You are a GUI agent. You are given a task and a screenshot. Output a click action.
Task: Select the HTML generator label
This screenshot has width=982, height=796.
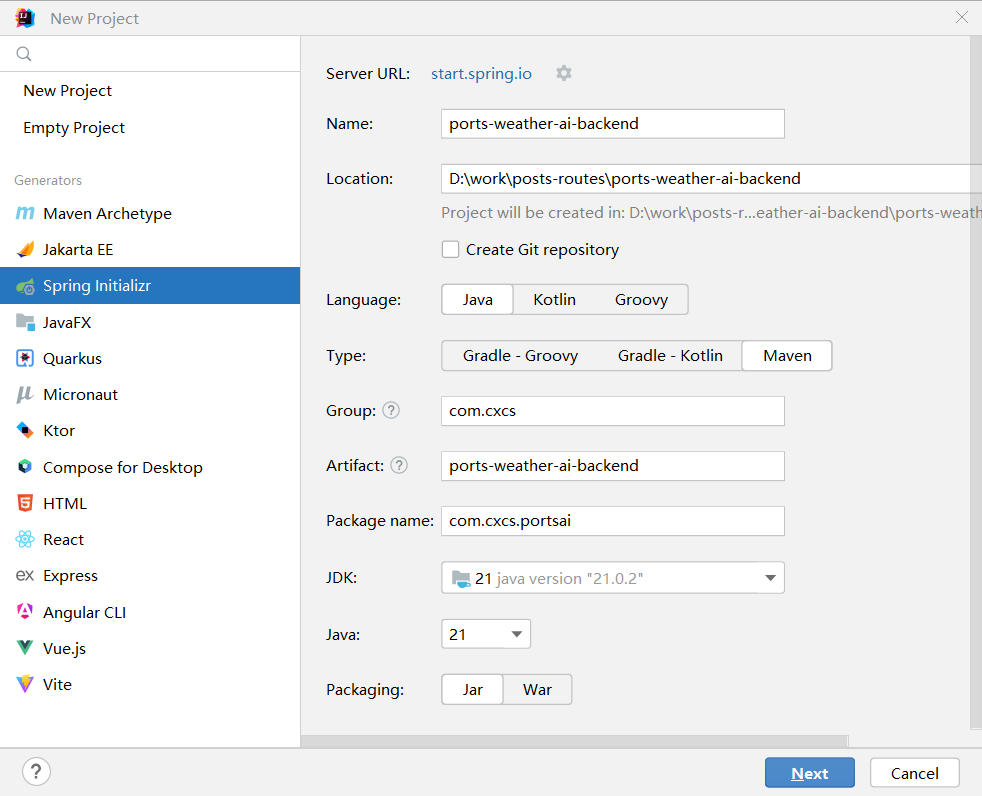[65, 504]
